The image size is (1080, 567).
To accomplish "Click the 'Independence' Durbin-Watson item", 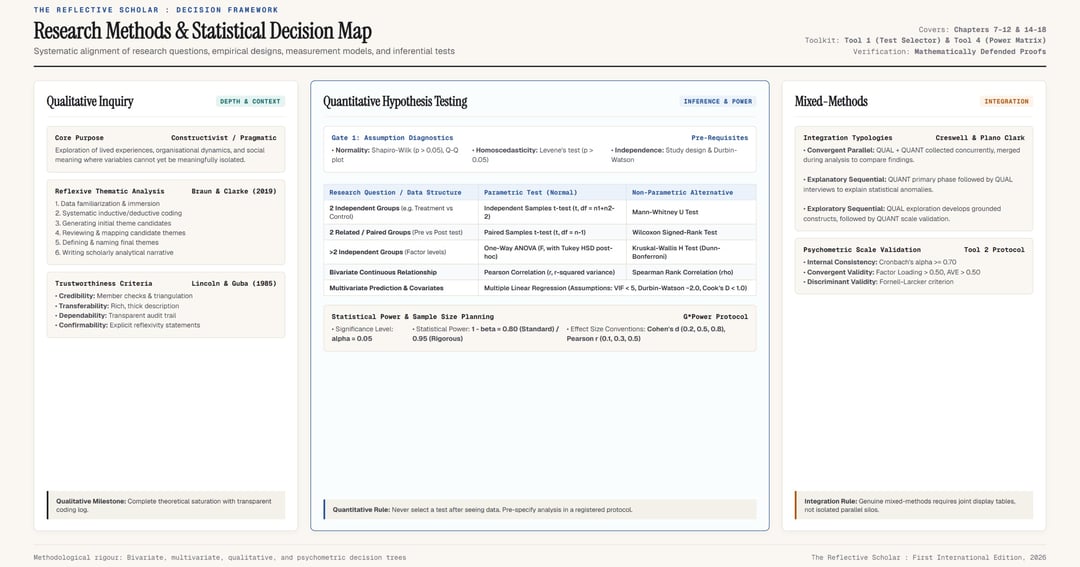I will click(x=675, y=155).
